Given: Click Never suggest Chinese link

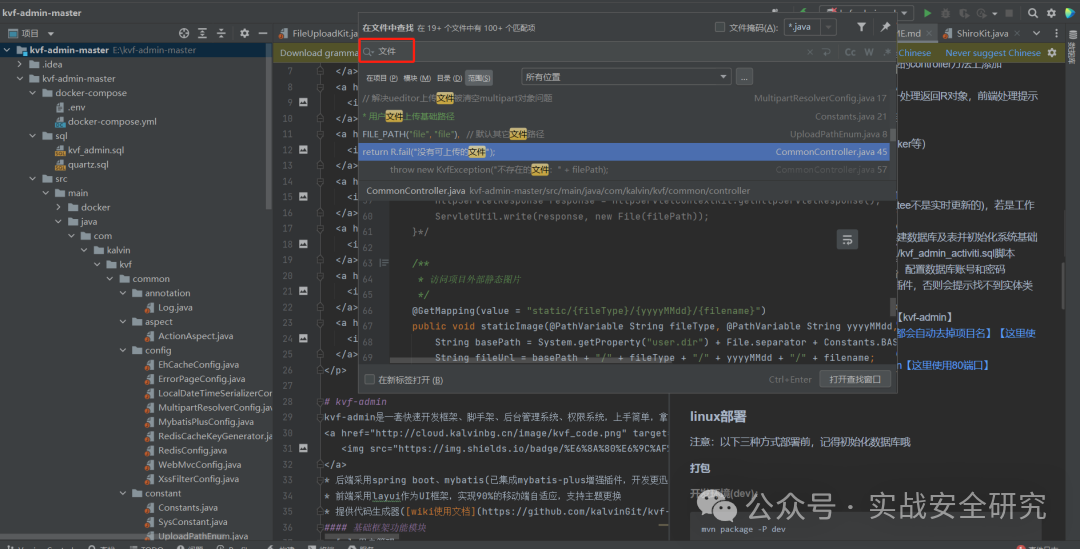Looking at the screenshot, I should tap(993, 52).
